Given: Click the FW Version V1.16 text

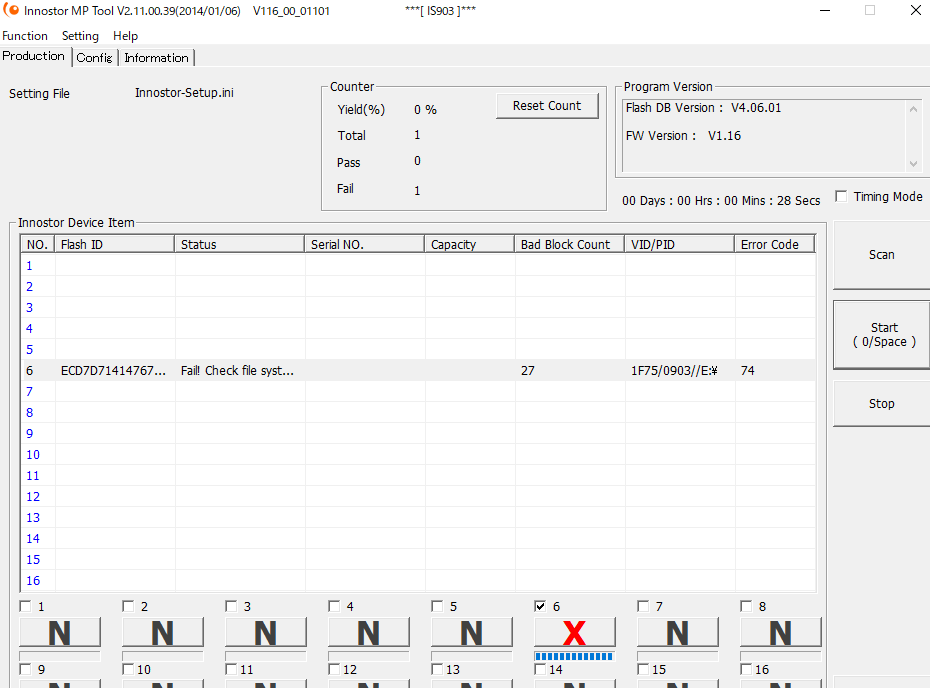Looking at the screenshot, I should coord(683,136).
